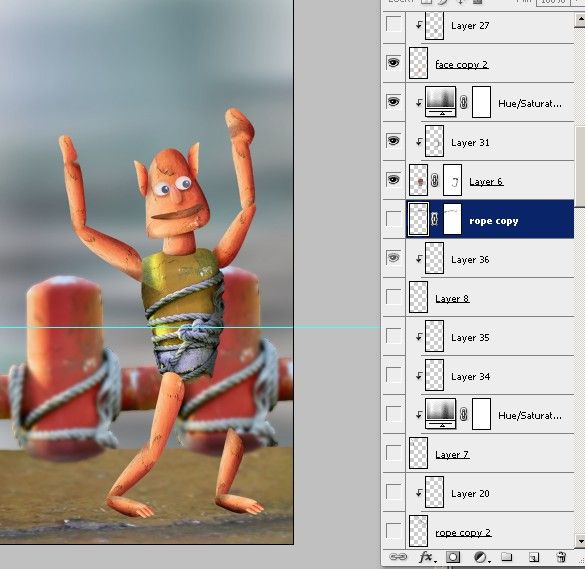Select the layer named Layer 7
Screen dimensions: 585x569
[452, 454]
